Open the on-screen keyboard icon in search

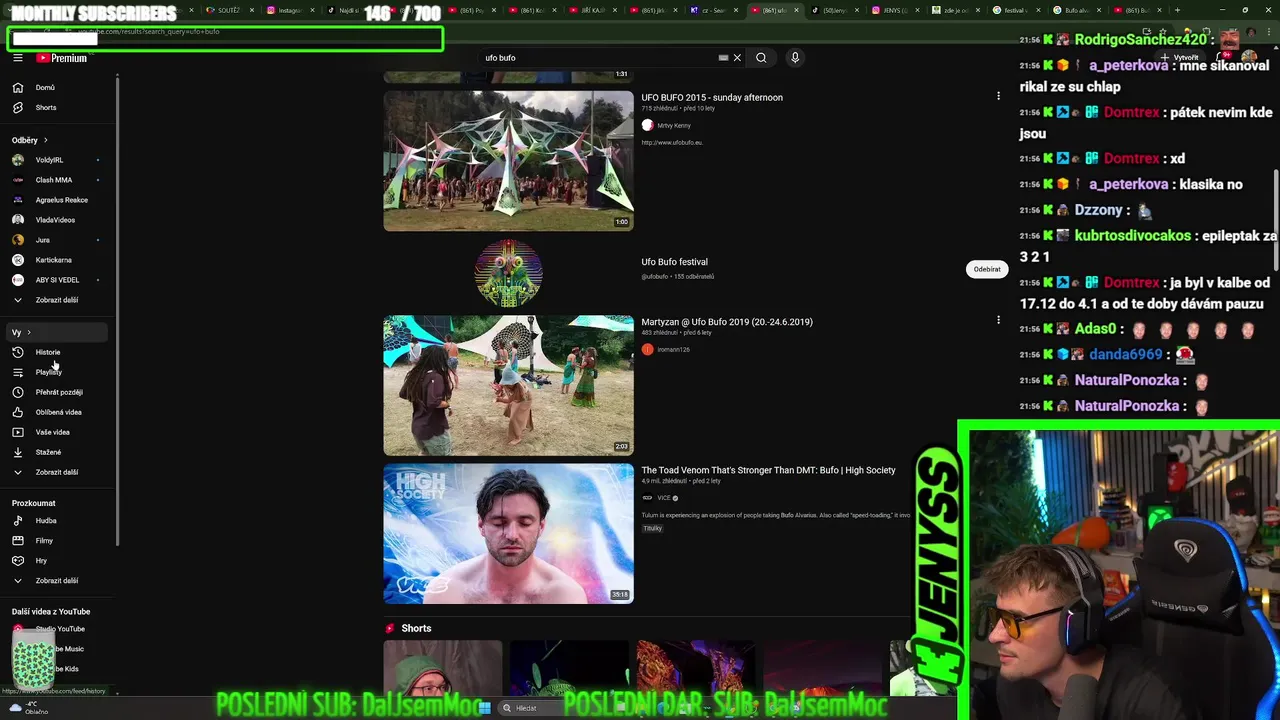723,58
